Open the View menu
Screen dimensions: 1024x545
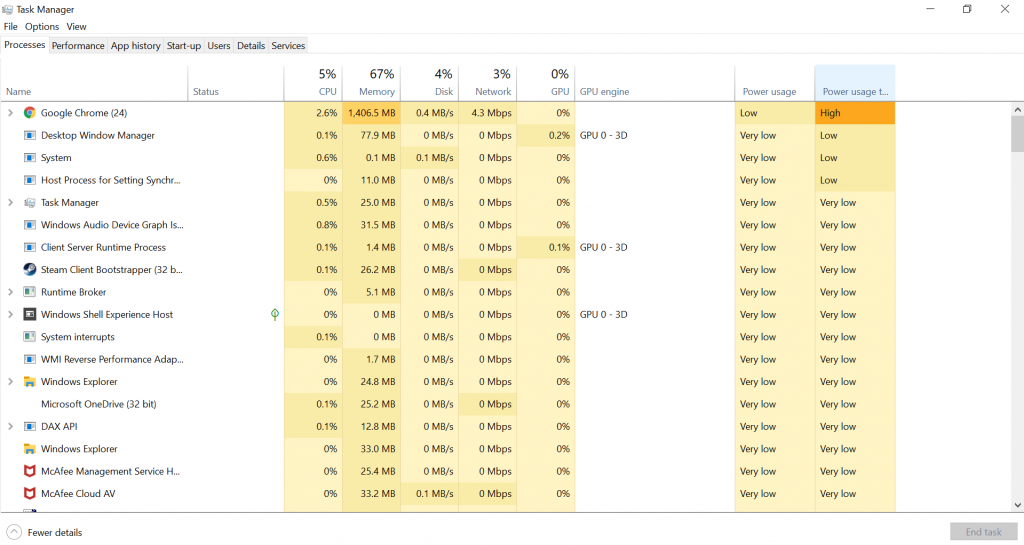[x=76, y=27]
